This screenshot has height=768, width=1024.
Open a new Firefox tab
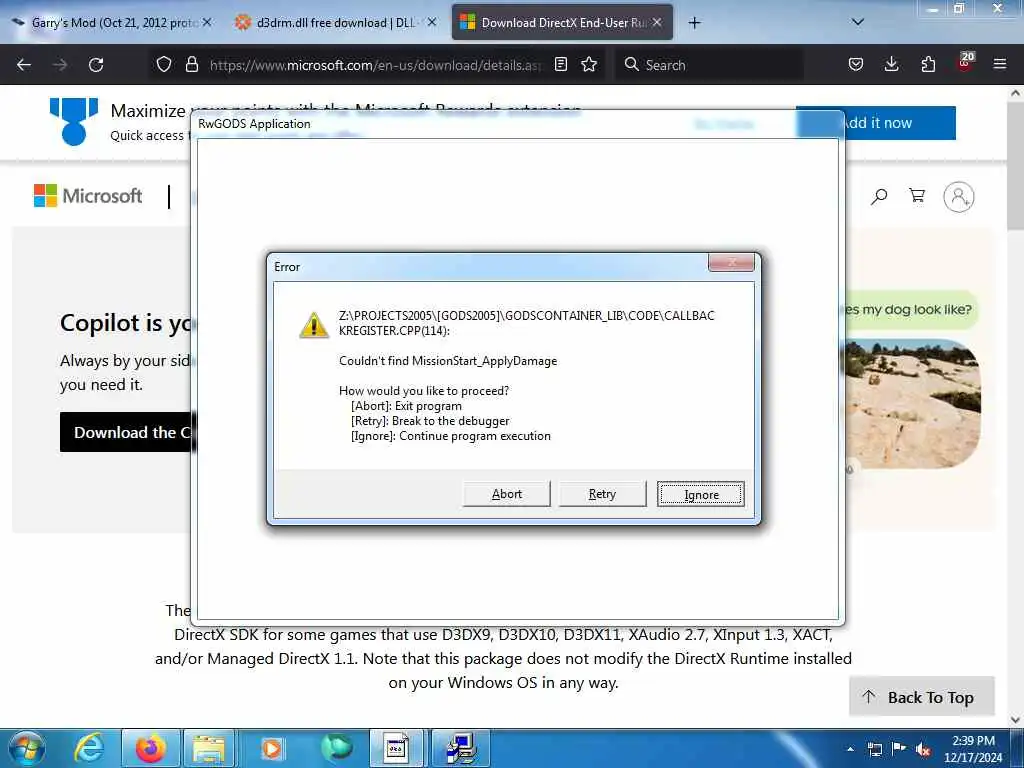pos(694,23)
